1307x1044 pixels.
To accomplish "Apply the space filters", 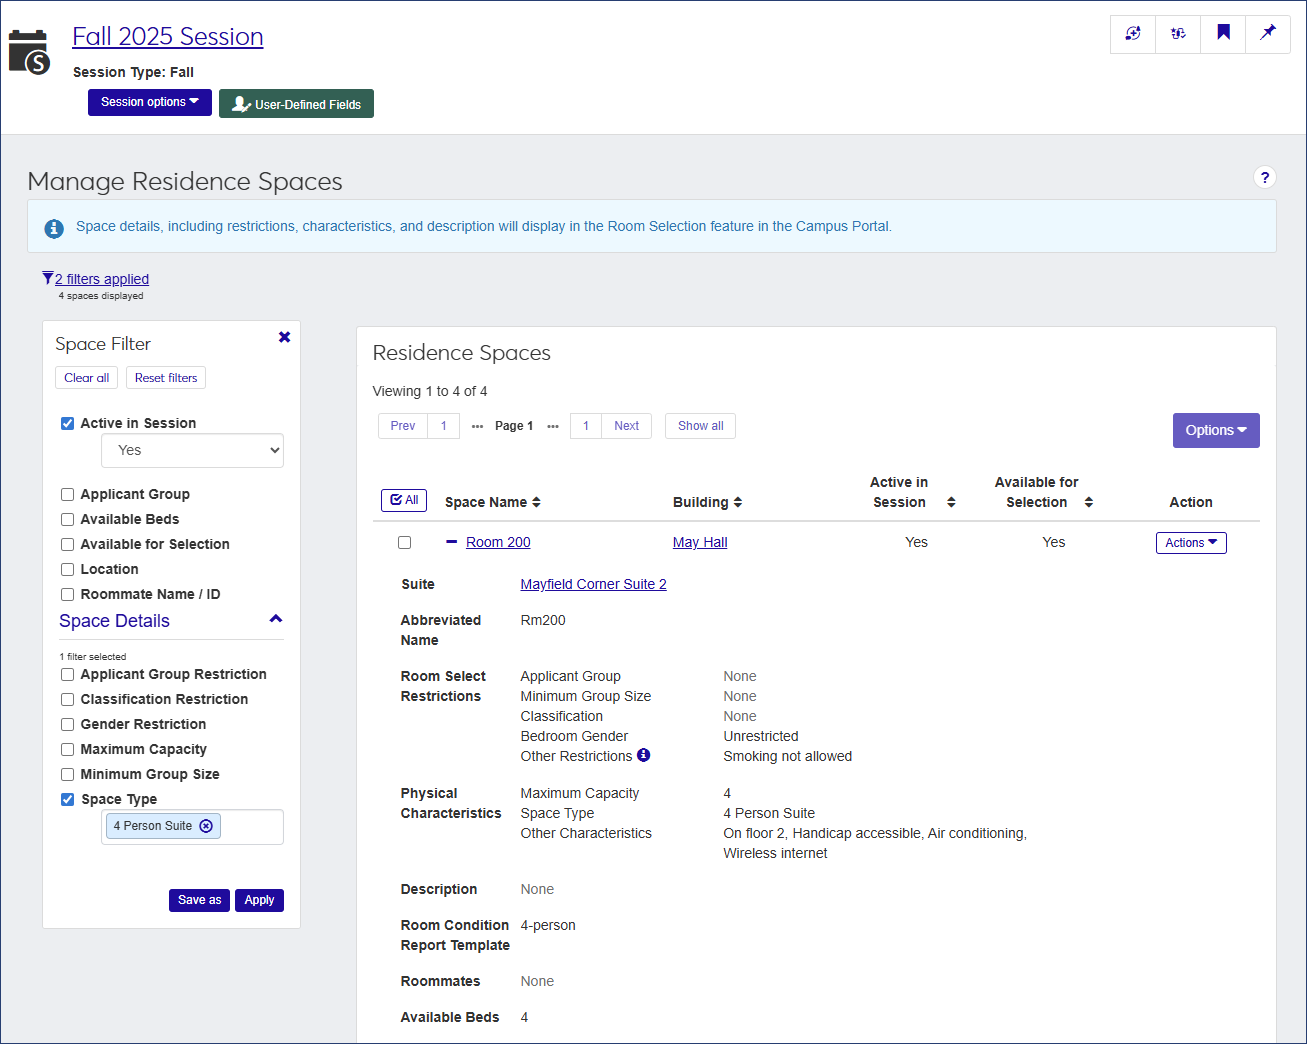I will click(x=259, y=900).
